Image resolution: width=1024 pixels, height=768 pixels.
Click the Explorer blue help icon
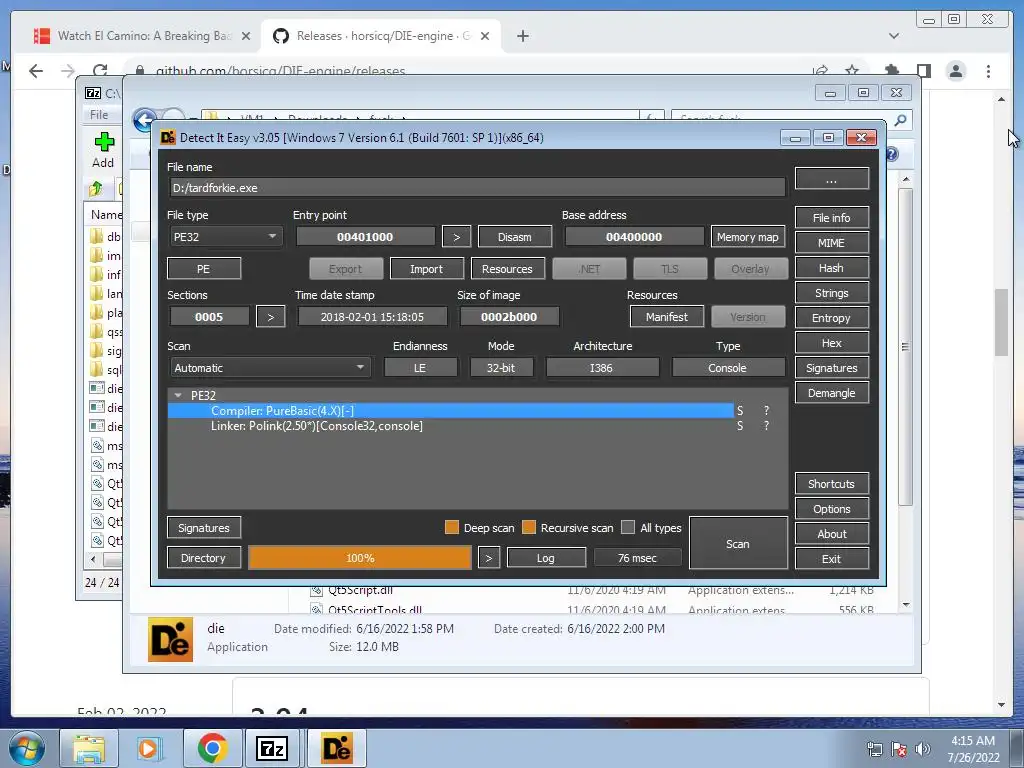tap(891, 154)
